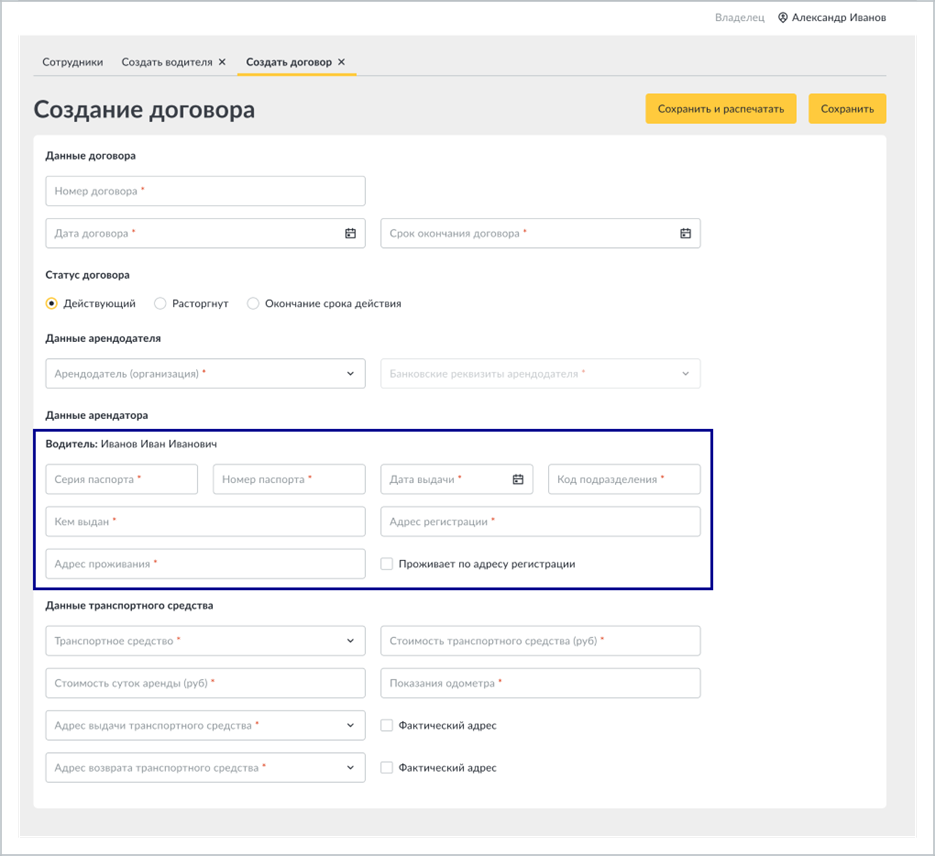Open calendar for Срок окончания договора
Image resolution: width=935 pixels, height=856 pixels.
685,233
